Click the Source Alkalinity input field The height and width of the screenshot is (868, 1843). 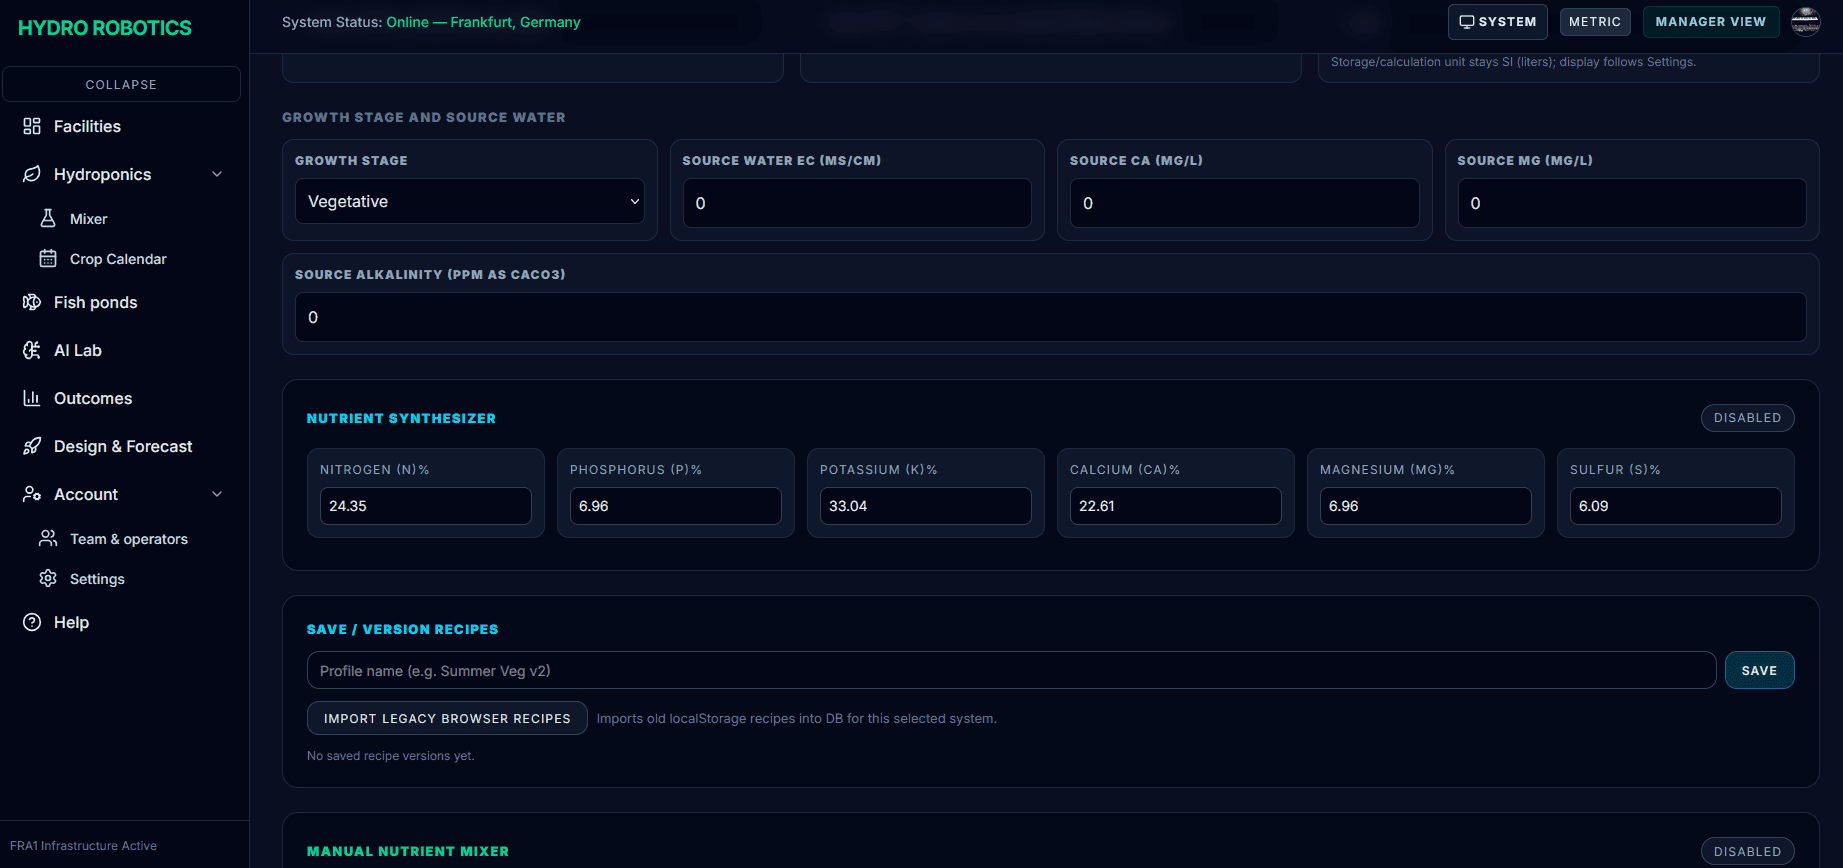point(1050,317)
